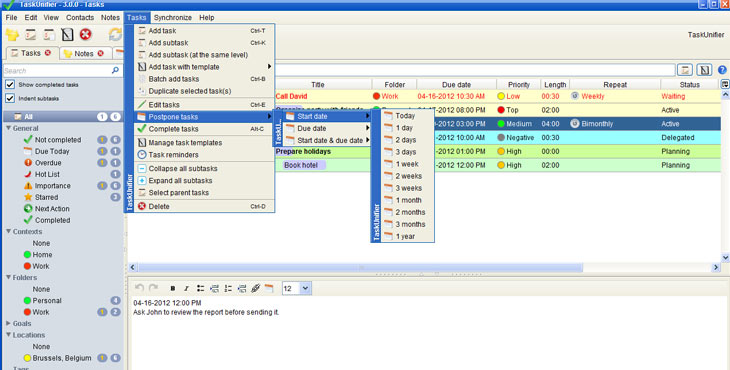The height and width of the screenshot is (370, 730).
Task: Close the Notes tab with red X
Action: 100,54
